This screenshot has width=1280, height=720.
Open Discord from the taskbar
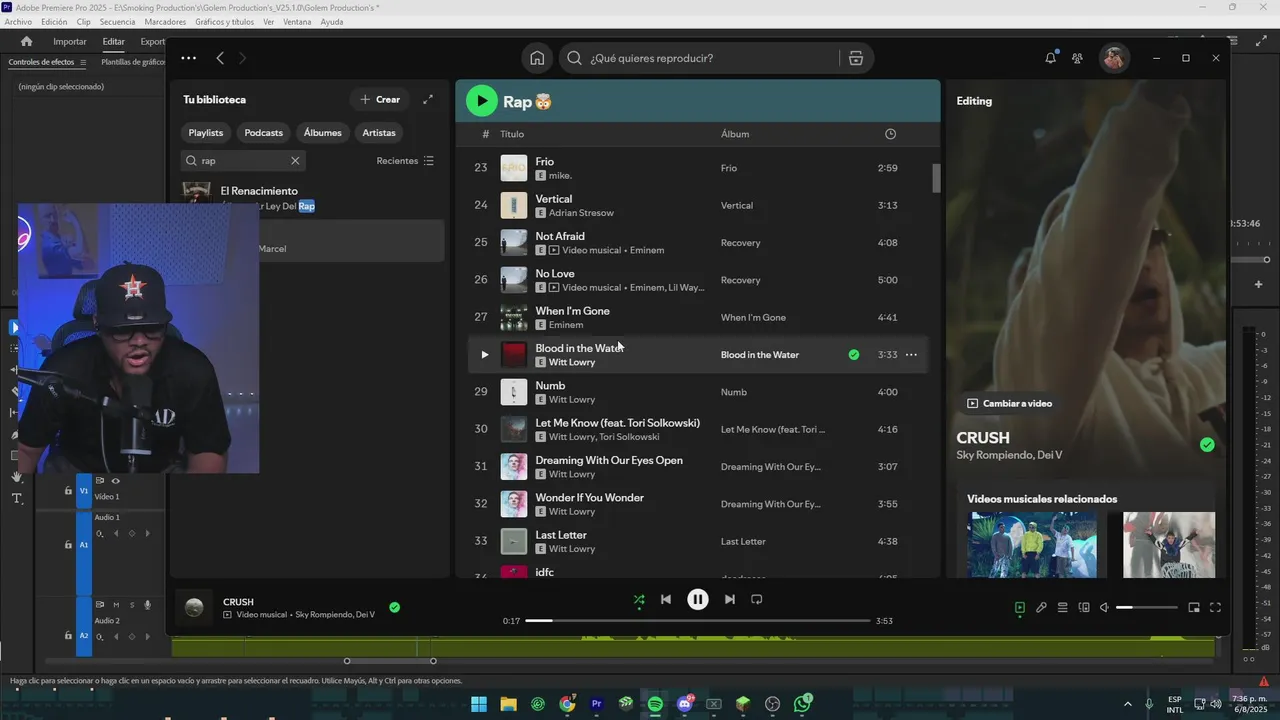click(685, 704)
